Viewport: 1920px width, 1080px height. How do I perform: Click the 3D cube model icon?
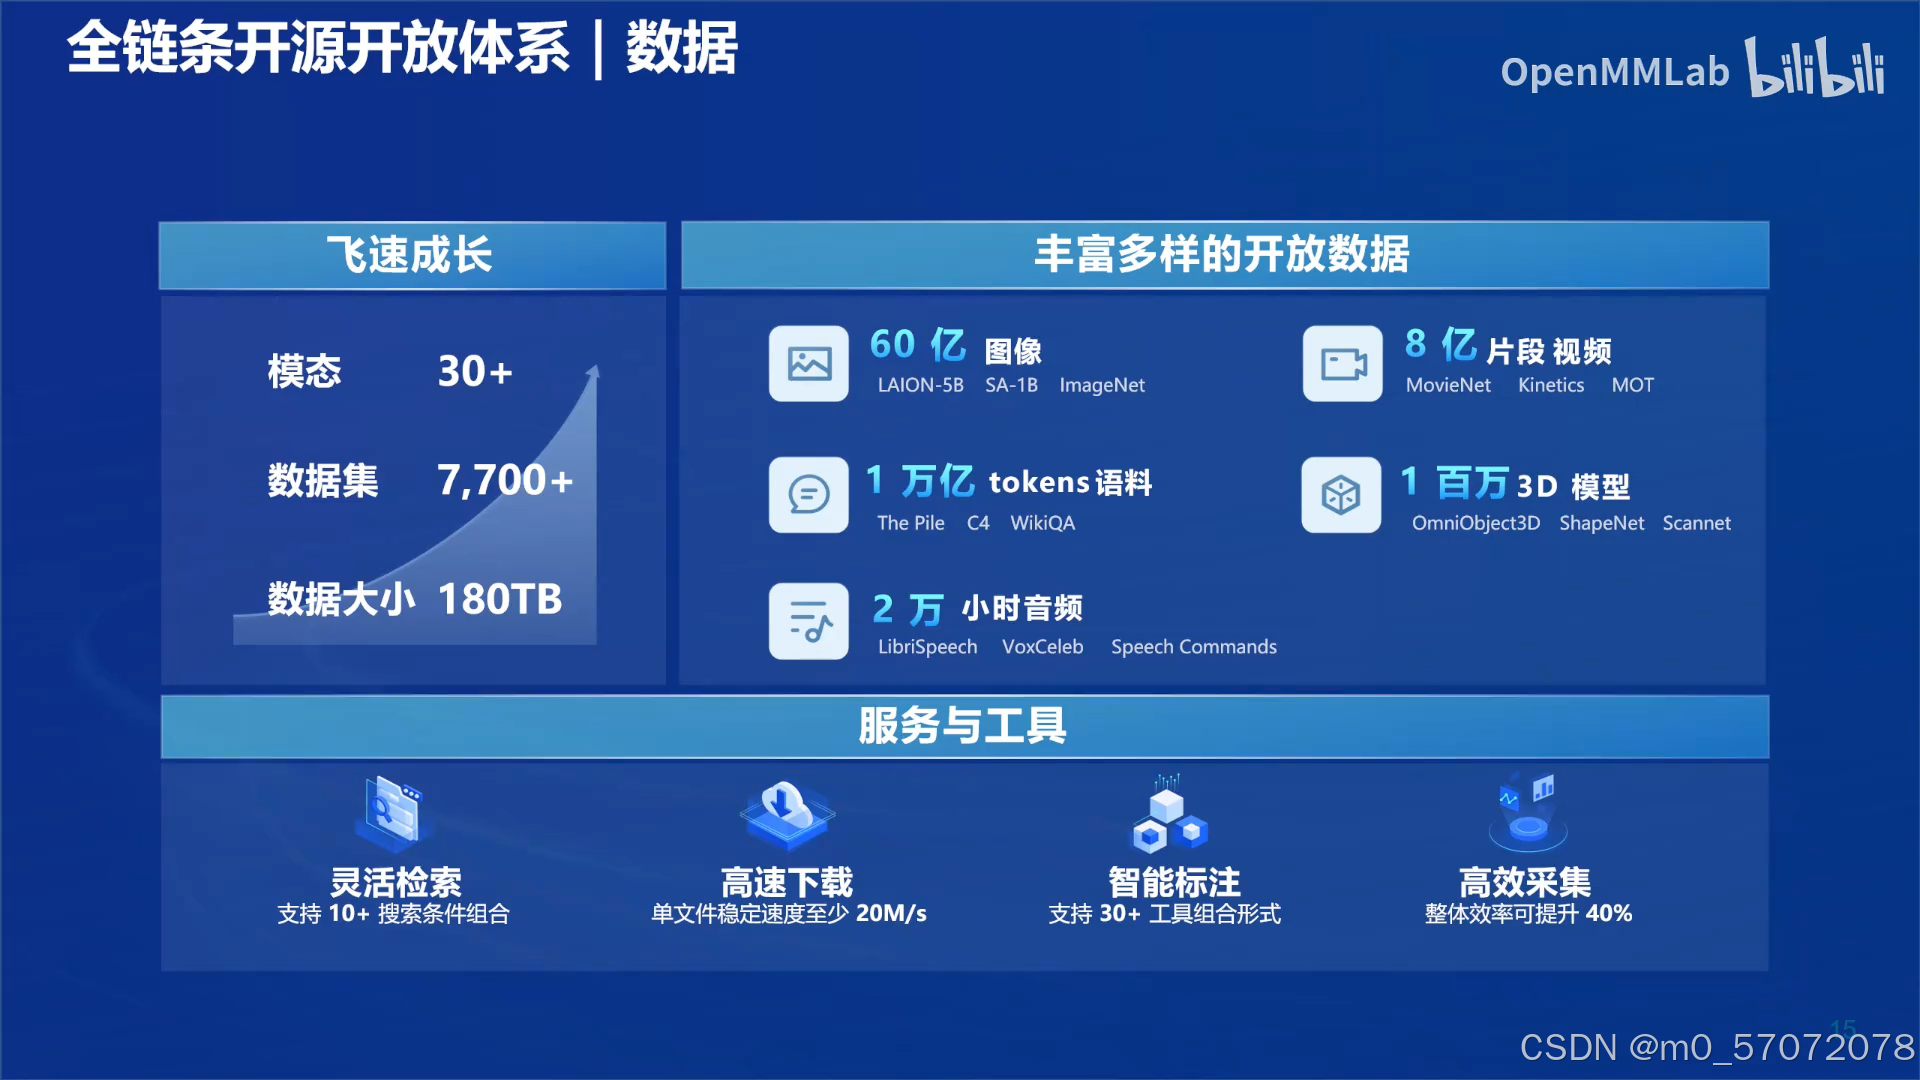(1340, 495)
